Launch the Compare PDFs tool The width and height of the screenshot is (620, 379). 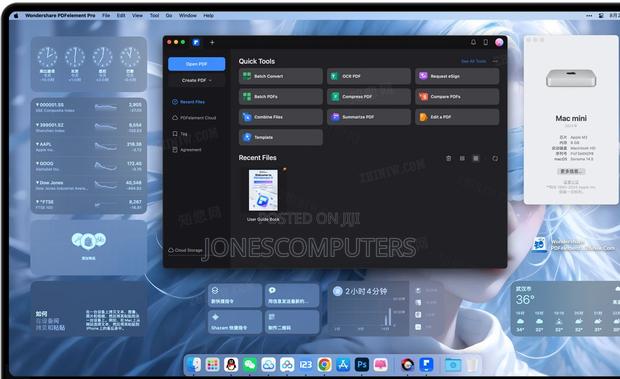tap(457, 96)
